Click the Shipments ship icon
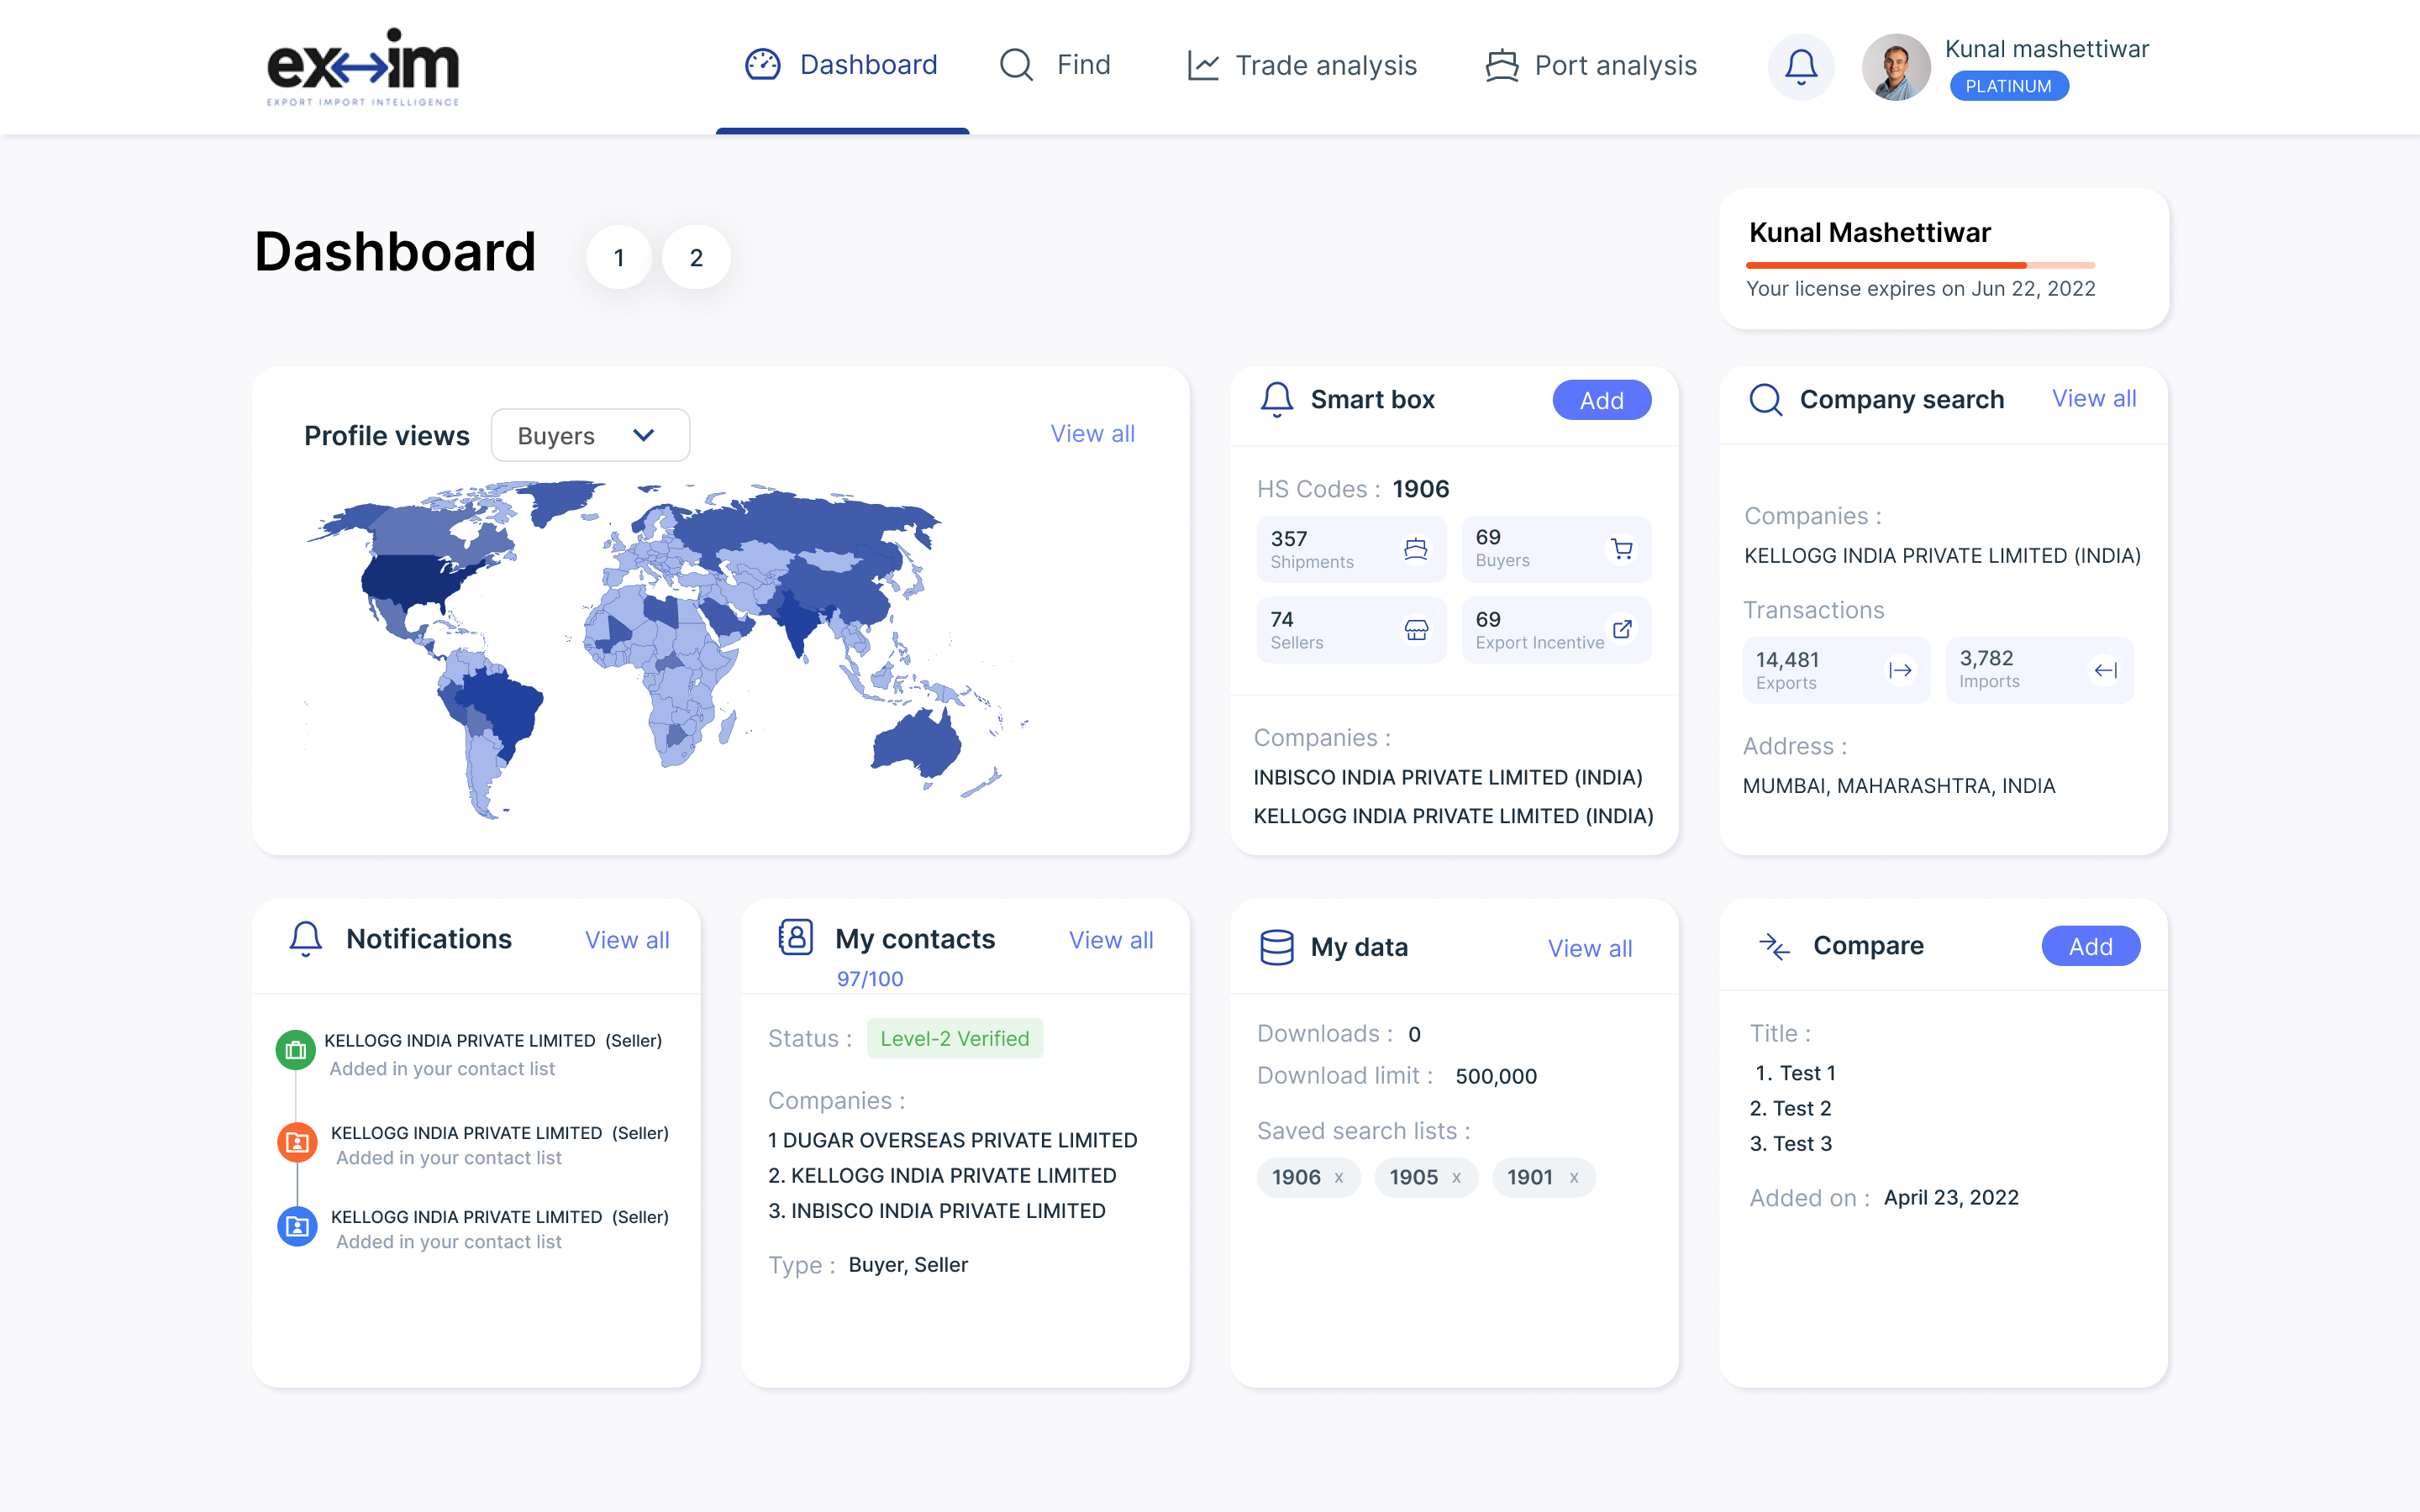Screen dimensions: 2420x1512 coord(1415,549)
